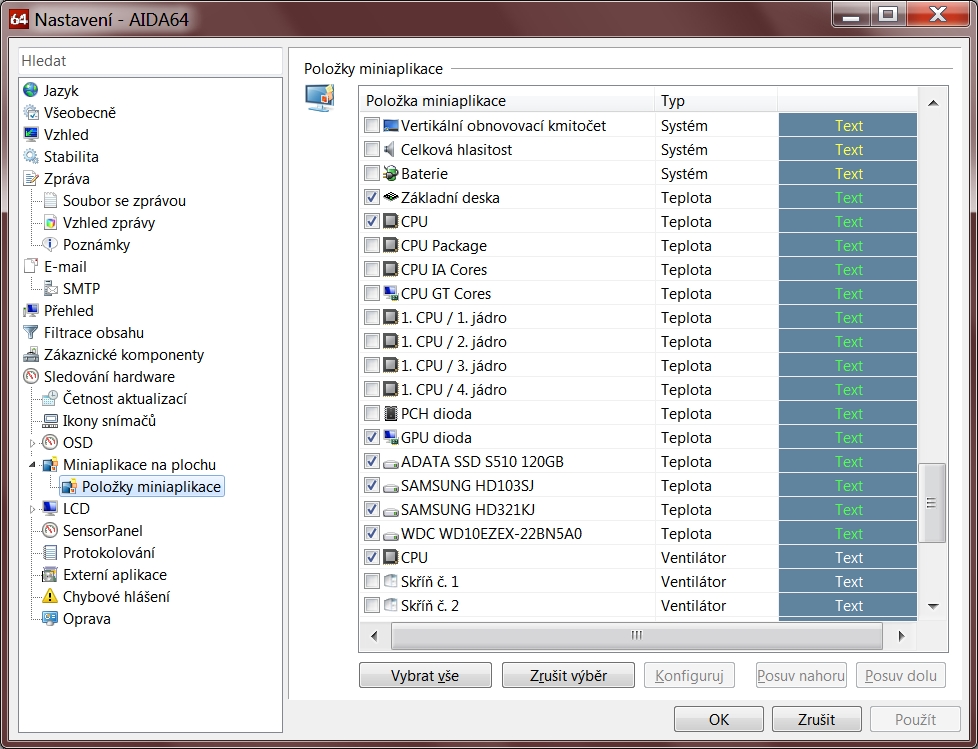Collapse Miniaplikace na plochu tree node

(32, 465)
